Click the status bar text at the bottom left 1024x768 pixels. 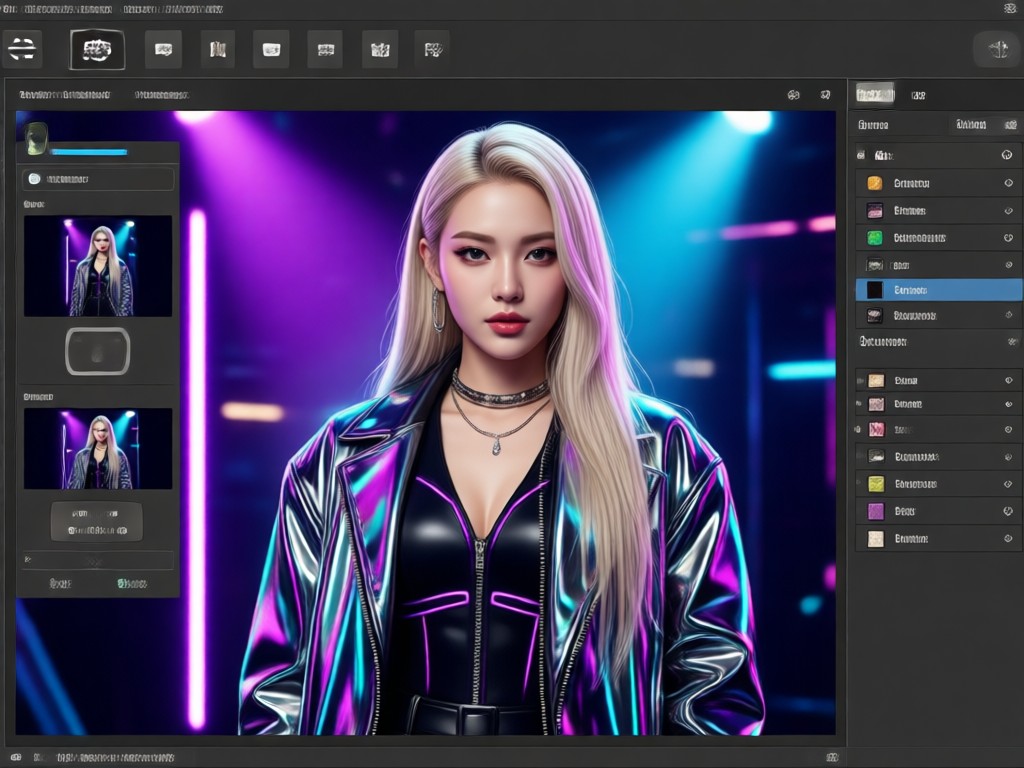(x=115, y=758)
